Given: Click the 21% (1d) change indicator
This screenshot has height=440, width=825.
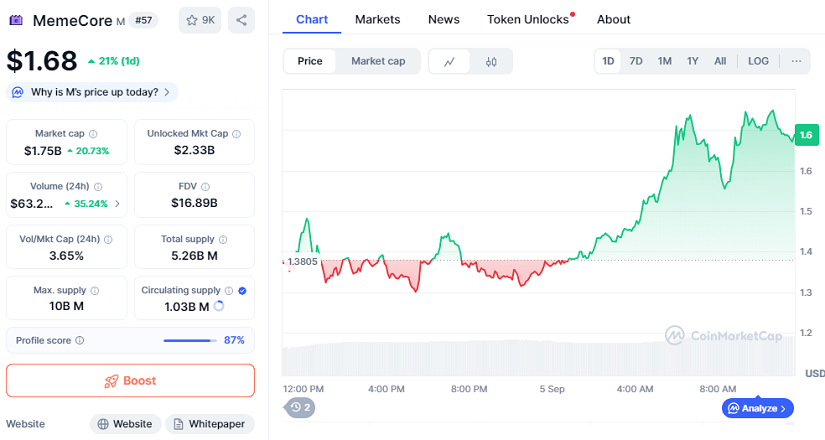Looking at the screenshot, I should click(114, 61).
